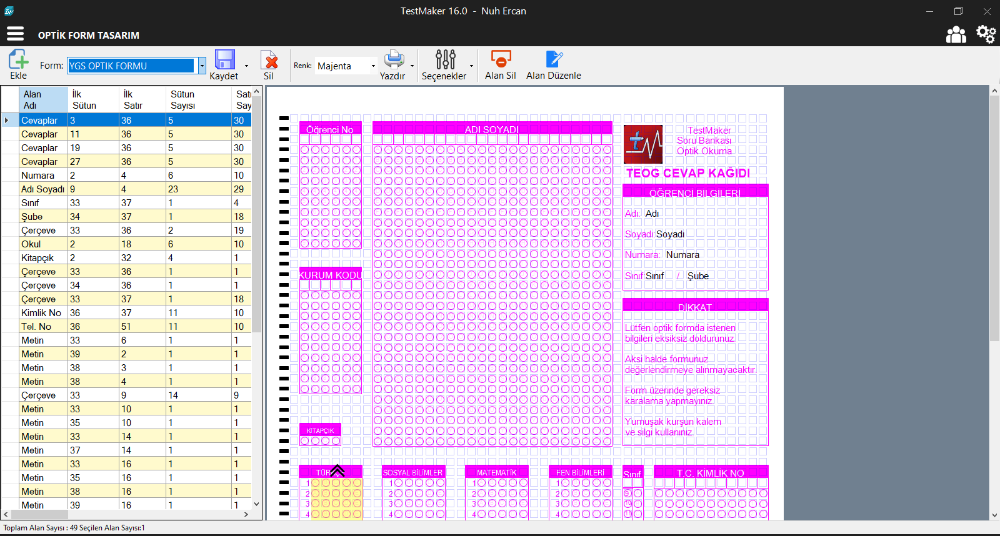
Task: Click the Sütun Sayısı column header
Action: pos(183,99)
